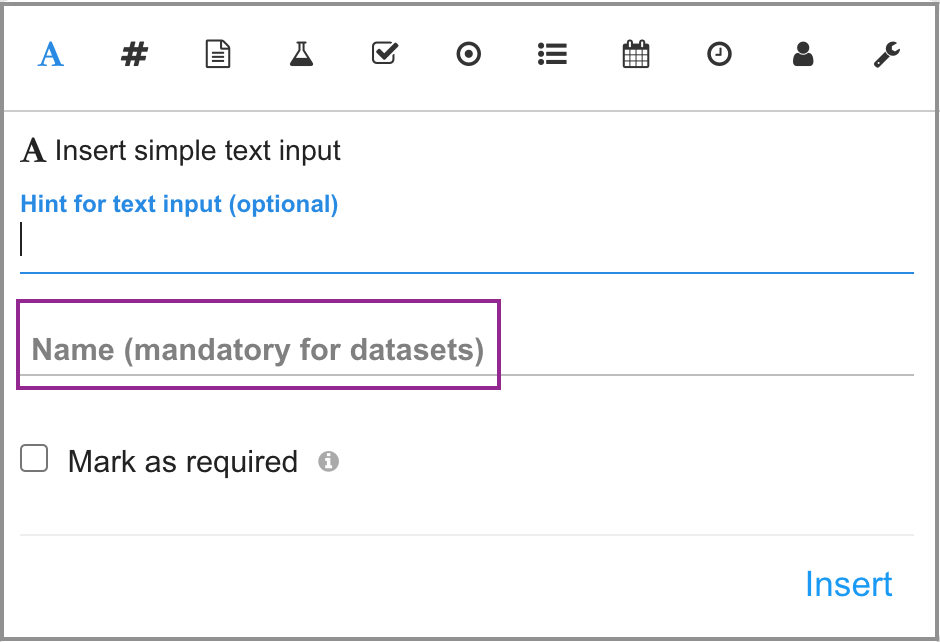This screenshot has height=642, width=940.
Task: Choose the text area document icon
Action: click(217, 54)
